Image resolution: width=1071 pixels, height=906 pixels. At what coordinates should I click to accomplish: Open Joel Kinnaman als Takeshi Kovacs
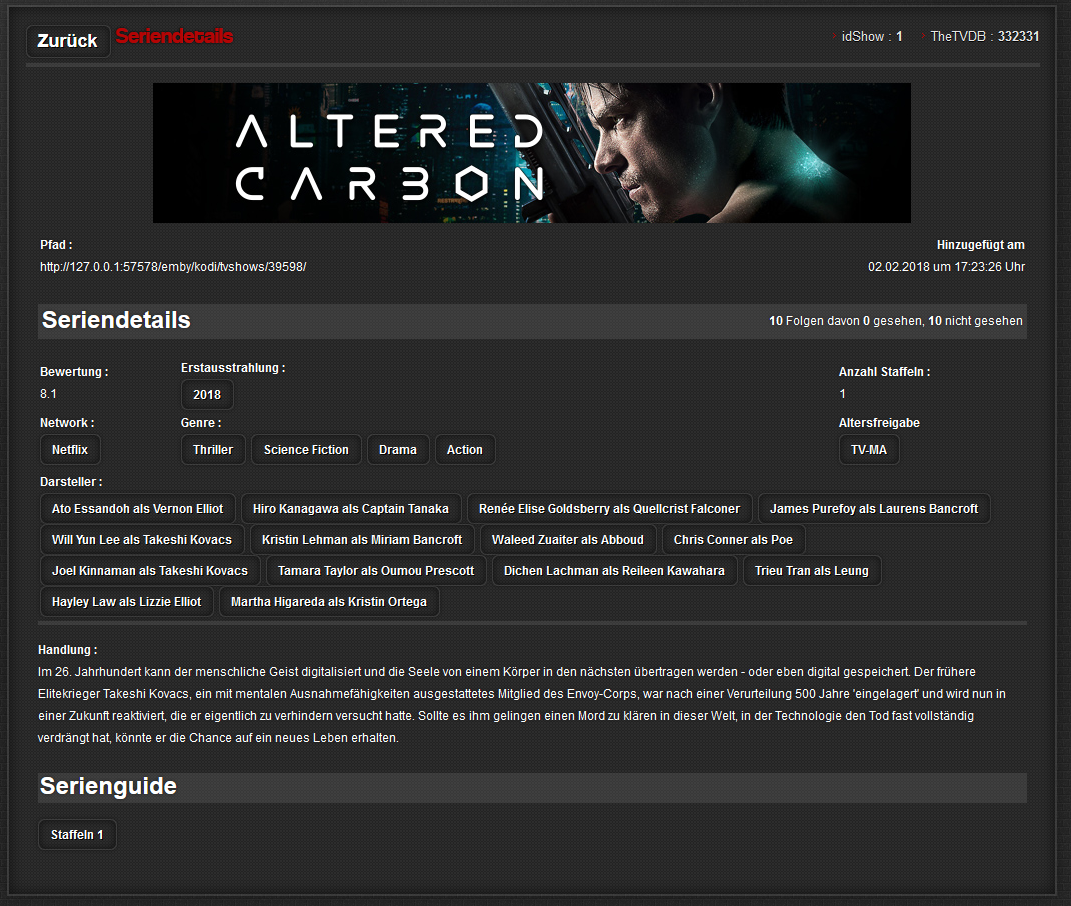tap(150, 571)
